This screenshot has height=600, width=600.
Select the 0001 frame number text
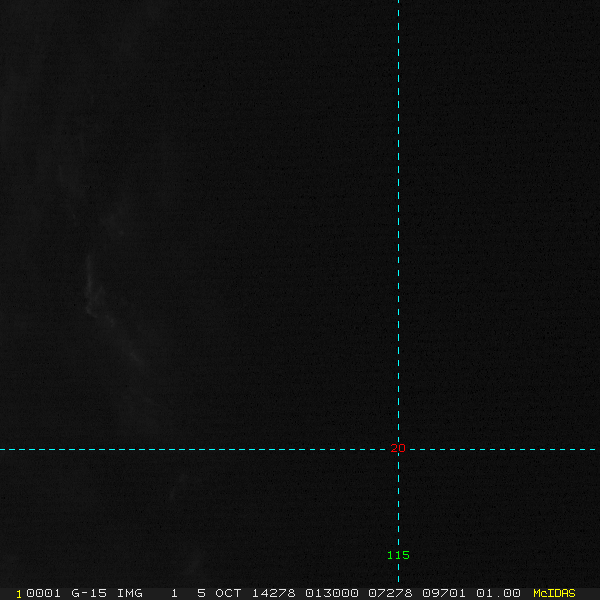pyautogui.click(x=43, y=593)
